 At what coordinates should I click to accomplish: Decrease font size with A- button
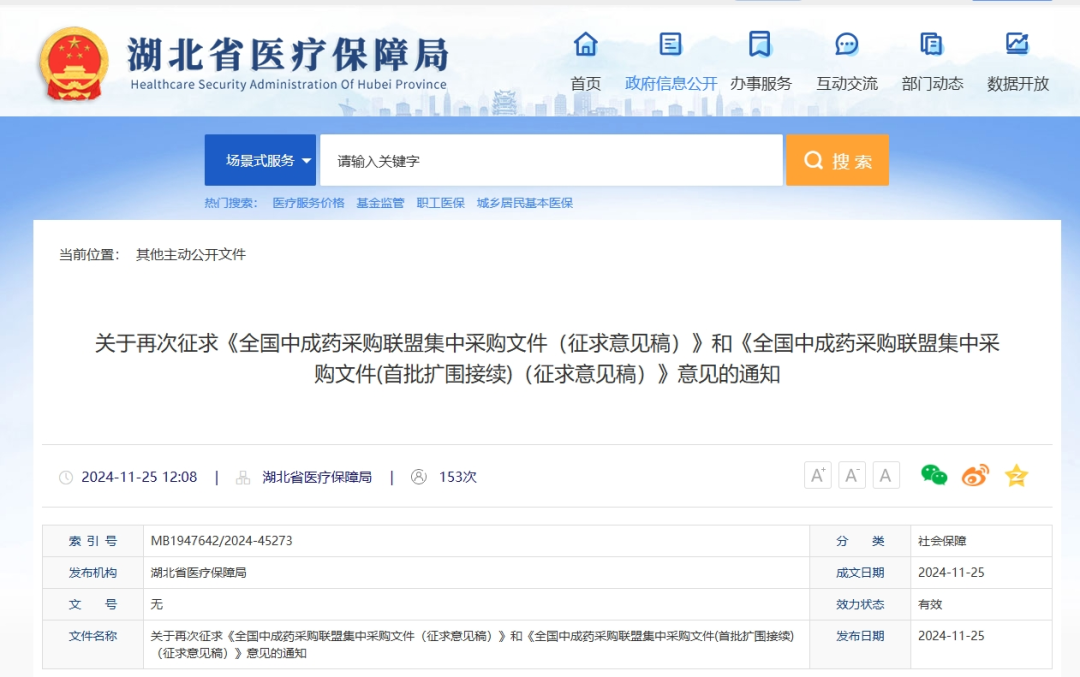(x=852, y=476)
